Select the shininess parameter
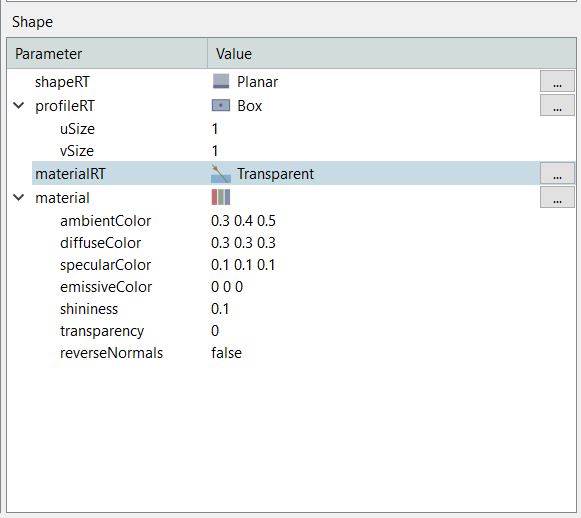581x518 pixels. point(89,309)
